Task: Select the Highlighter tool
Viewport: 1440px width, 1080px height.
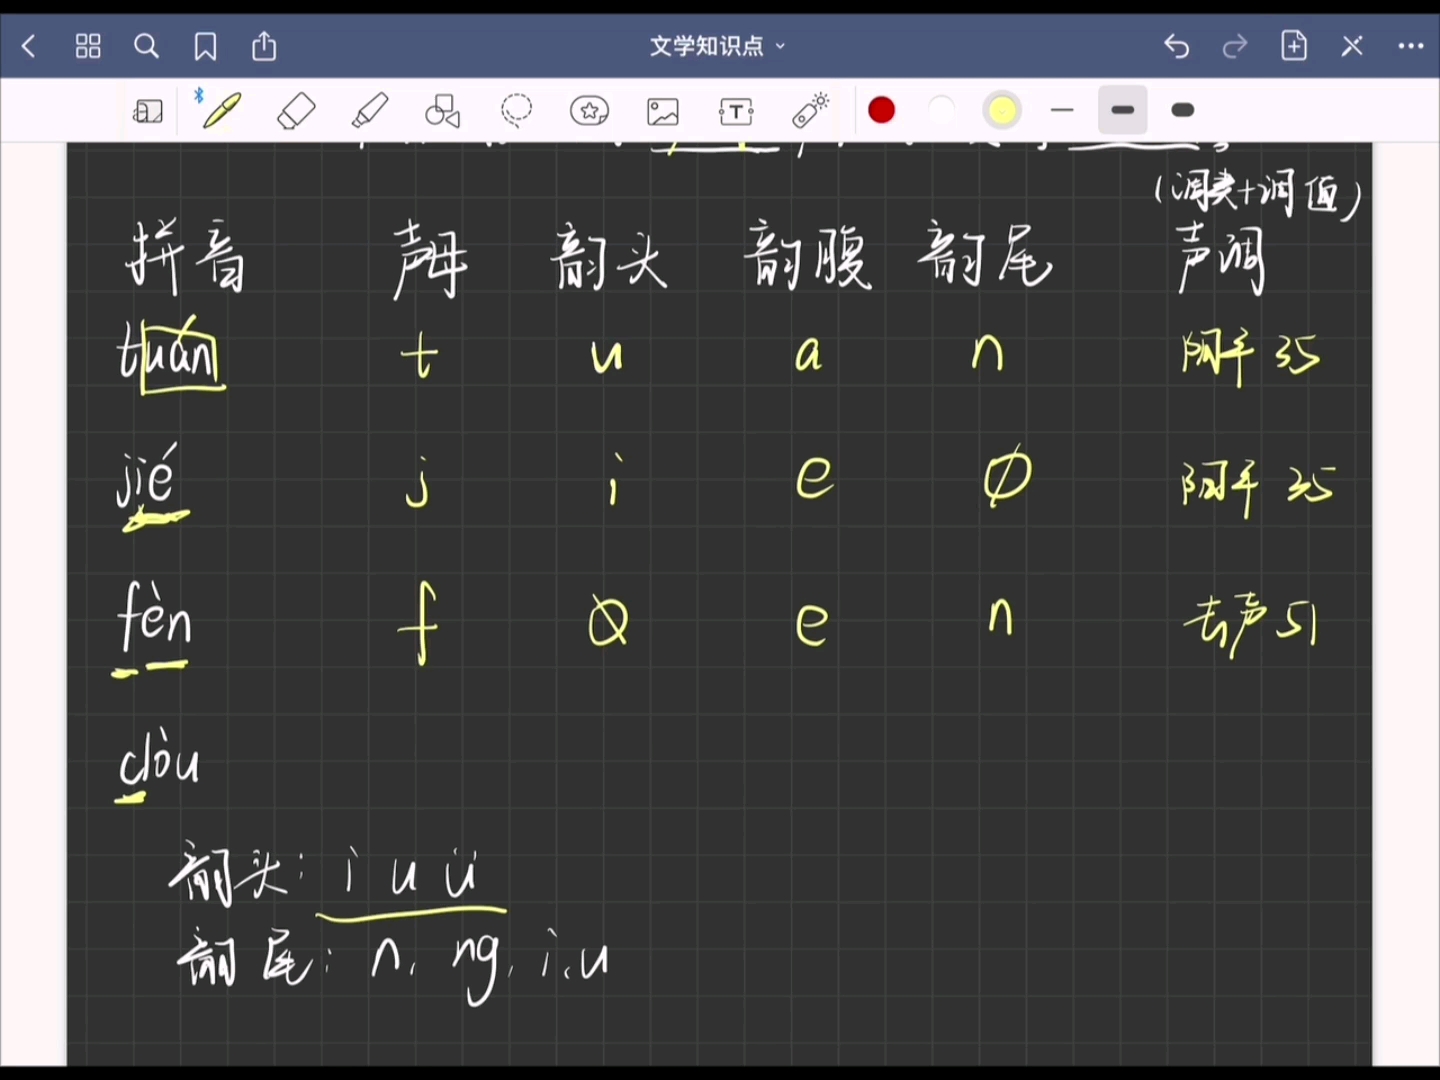Action: (x=370, y=110)
